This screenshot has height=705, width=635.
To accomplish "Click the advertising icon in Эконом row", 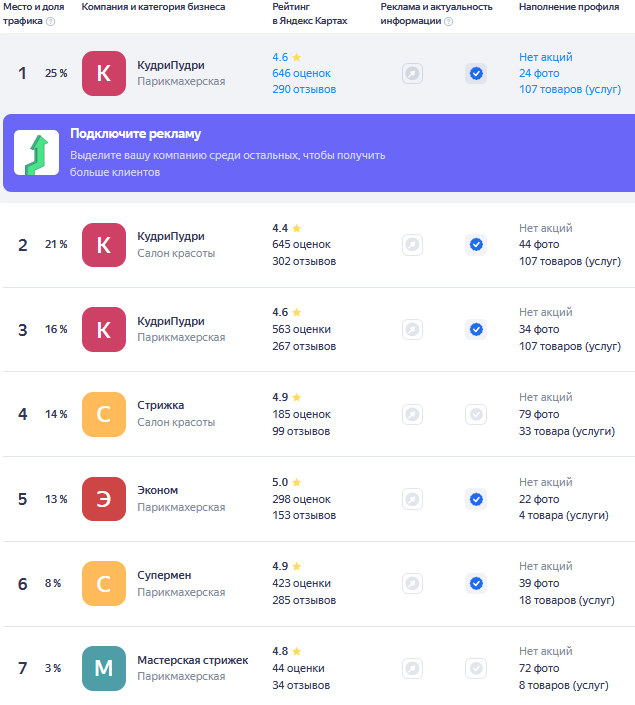I will pyautogui.click(x=412, y=499).
